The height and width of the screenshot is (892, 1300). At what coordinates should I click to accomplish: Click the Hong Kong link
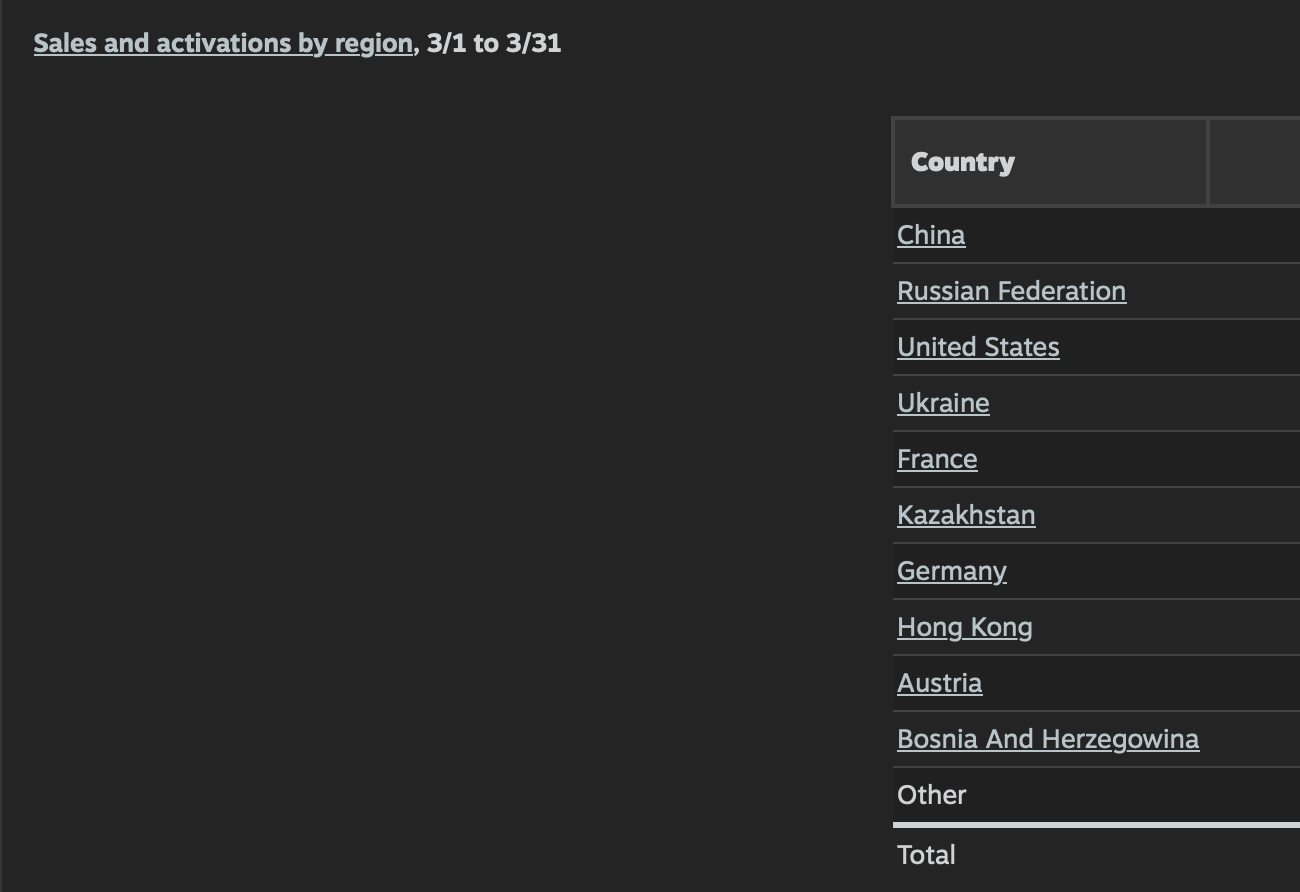click(x=964, y=627)
